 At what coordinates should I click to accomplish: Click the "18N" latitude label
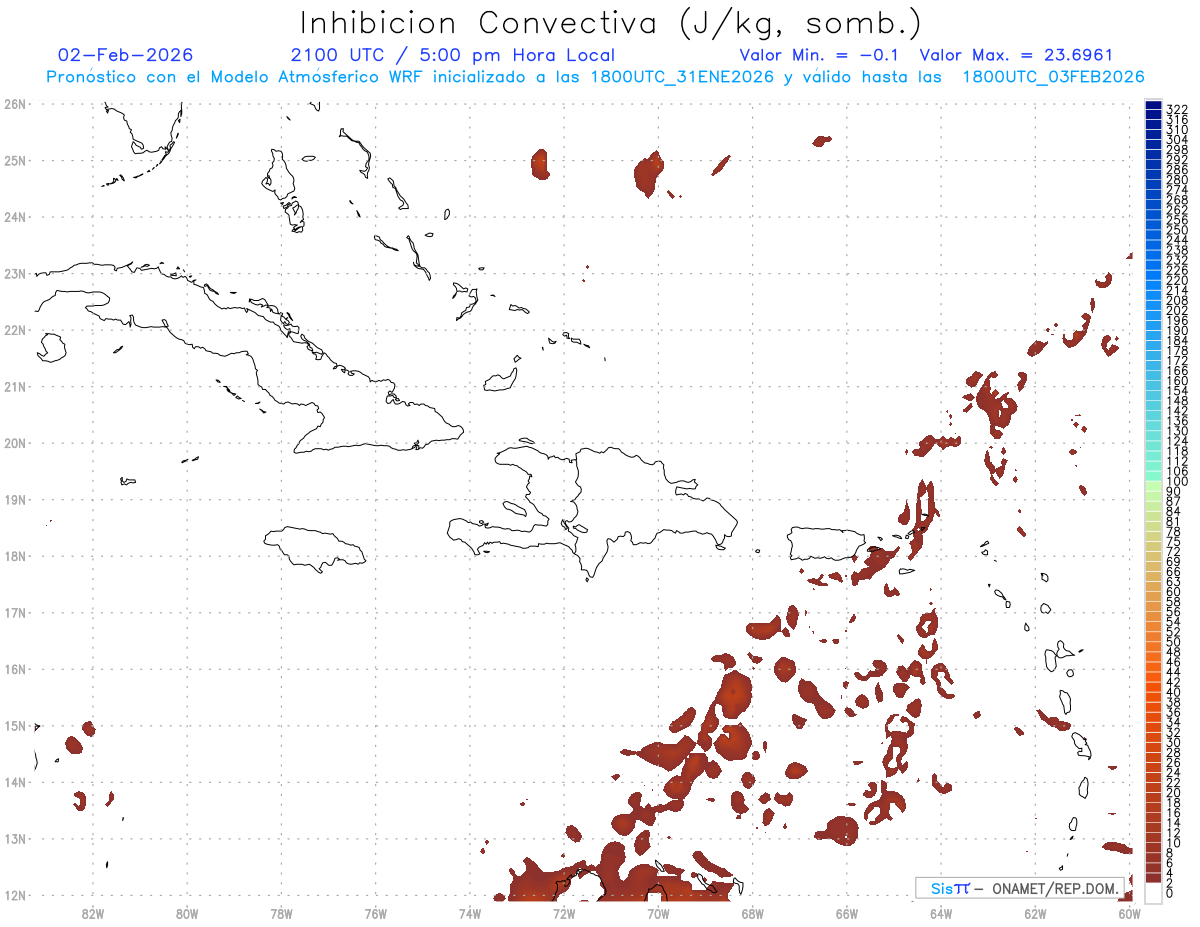click(14, 556)
